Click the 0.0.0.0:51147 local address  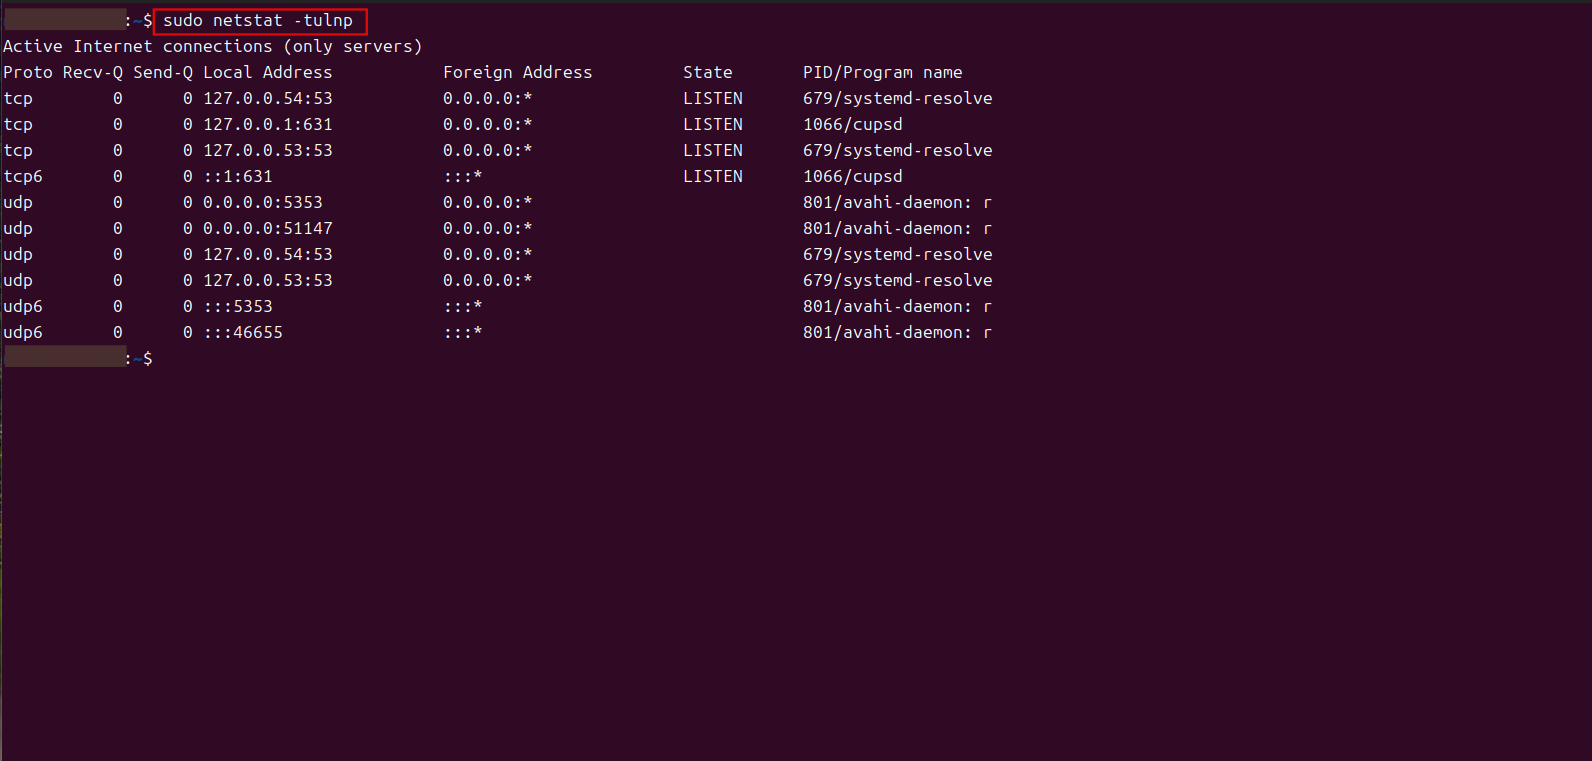coord(267,229)
